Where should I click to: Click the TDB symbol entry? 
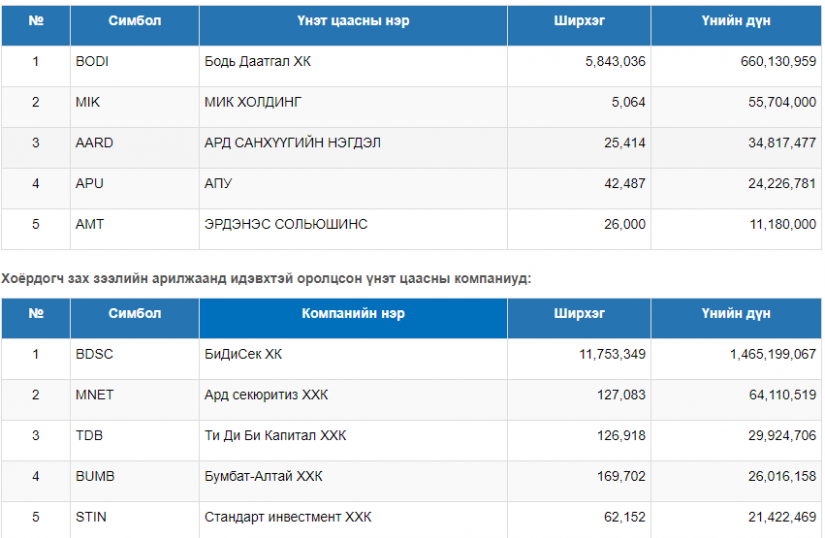tap(89, 436)
